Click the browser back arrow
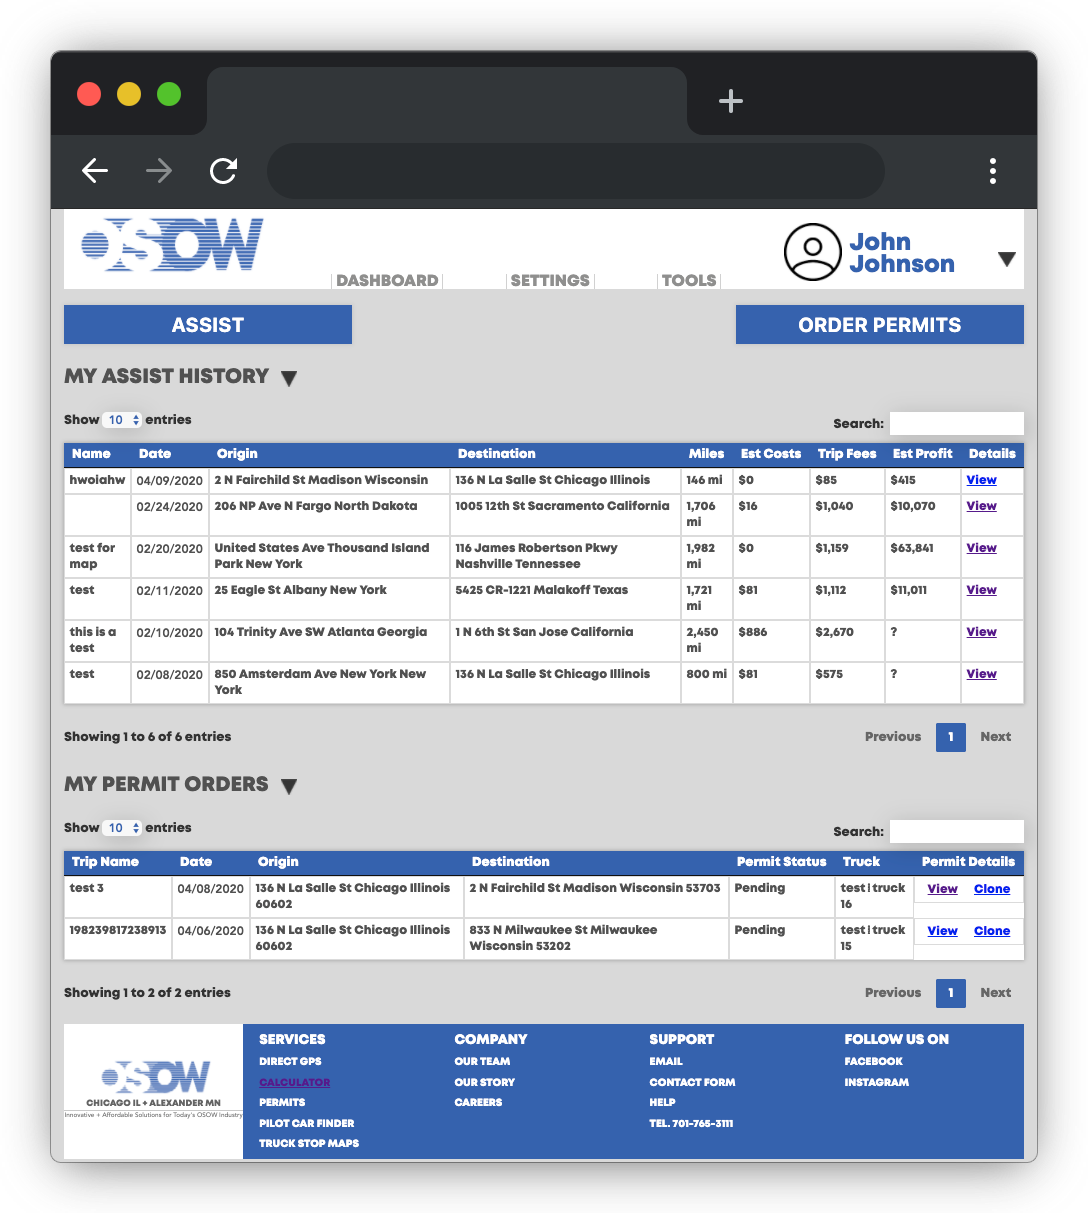Viewport: 1088px width, 1213px height. pos(94,171)
